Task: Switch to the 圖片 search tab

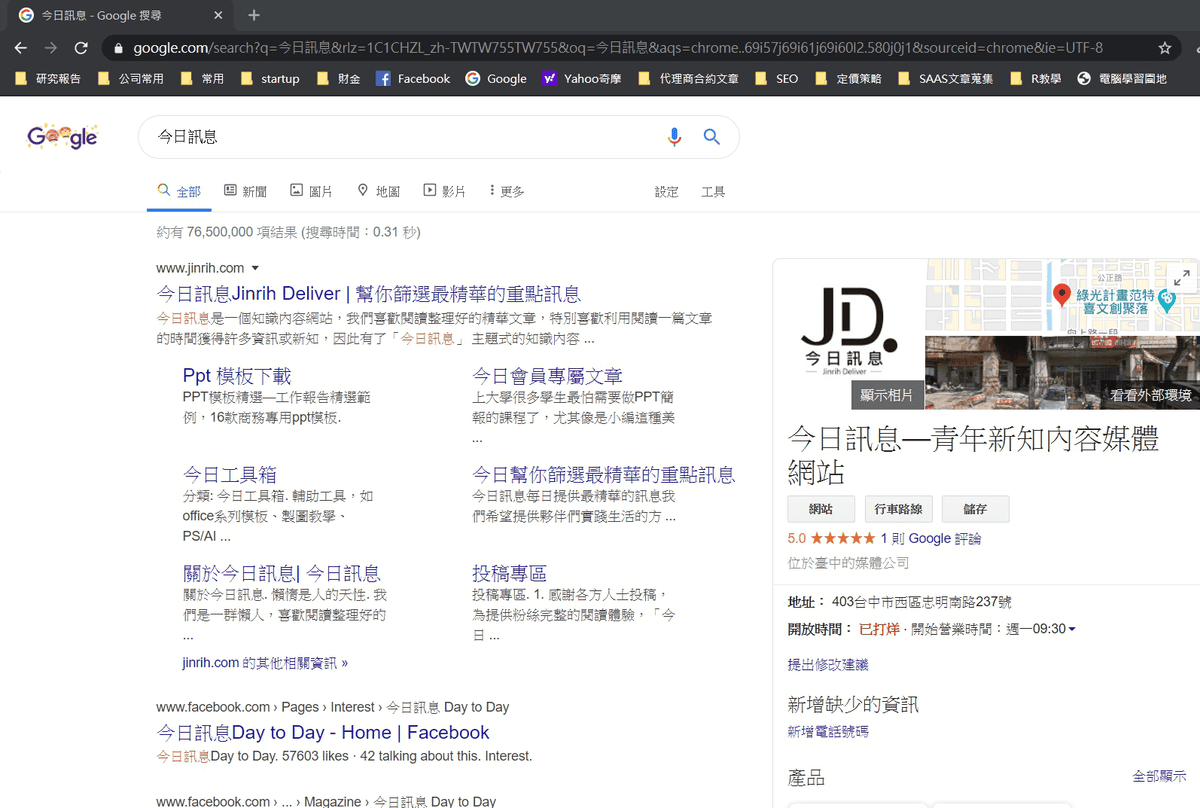Action: coord(311,191)
